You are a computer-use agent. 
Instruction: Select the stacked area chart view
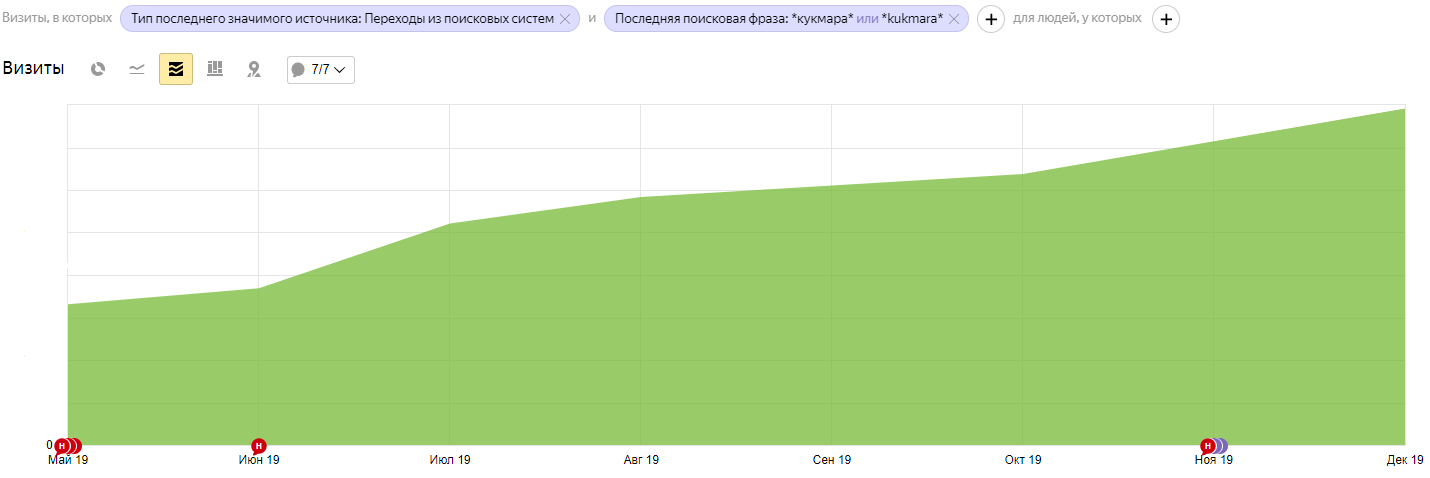pos(176,69)
